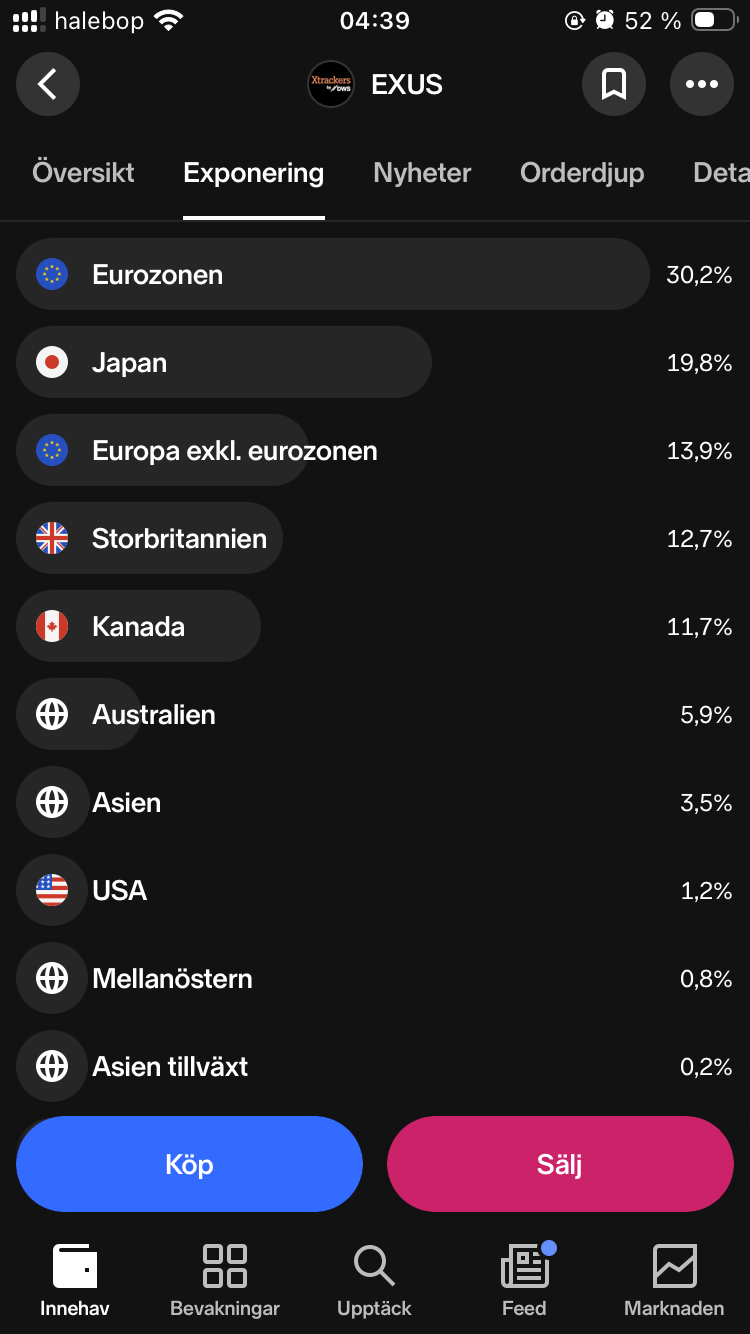Screen dimensions: 750x1334
Task: Switch to the Översikt tab
Action: [83, 172]
